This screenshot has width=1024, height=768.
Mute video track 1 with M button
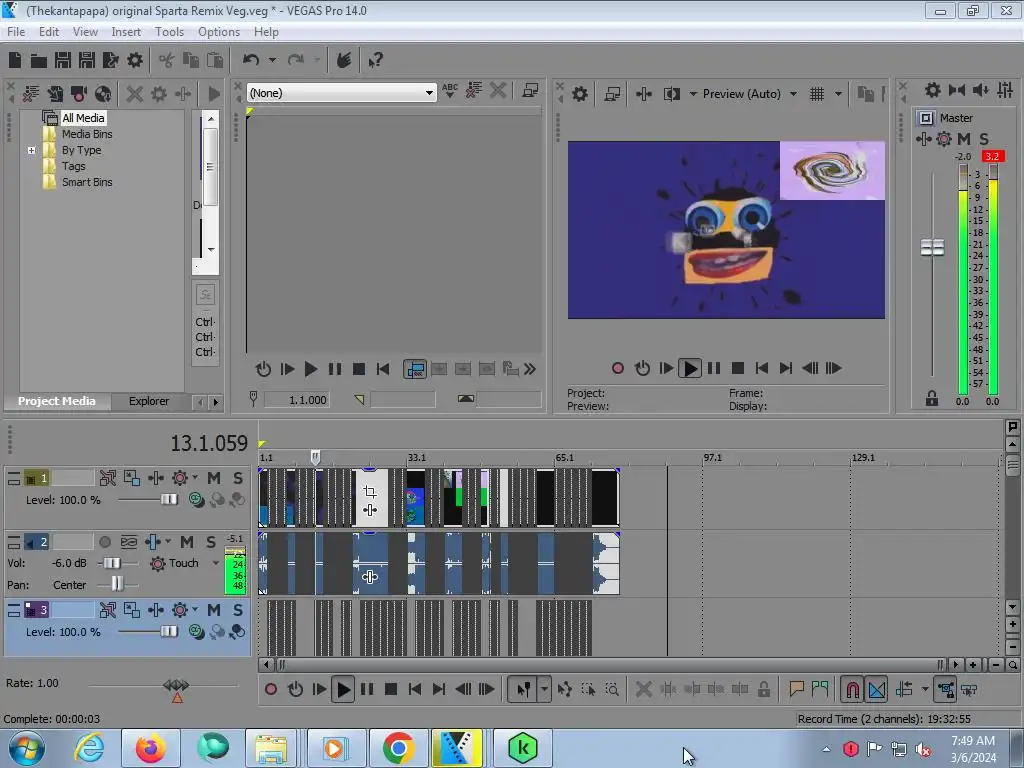click(x=214, y=478)
